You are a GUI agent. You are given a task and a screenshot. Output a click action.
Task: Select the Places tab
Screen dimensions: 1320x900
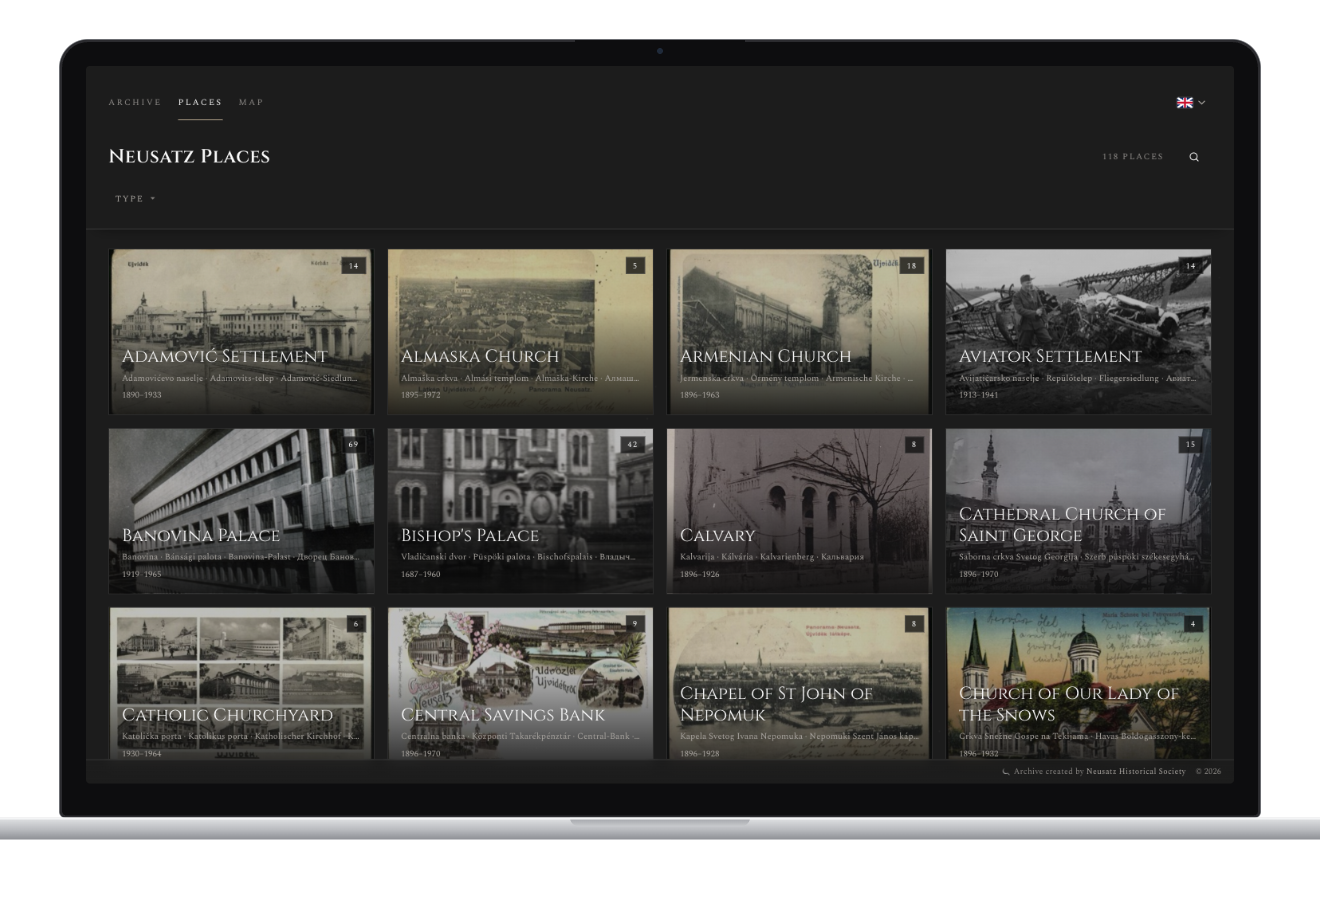click(200, 102)
